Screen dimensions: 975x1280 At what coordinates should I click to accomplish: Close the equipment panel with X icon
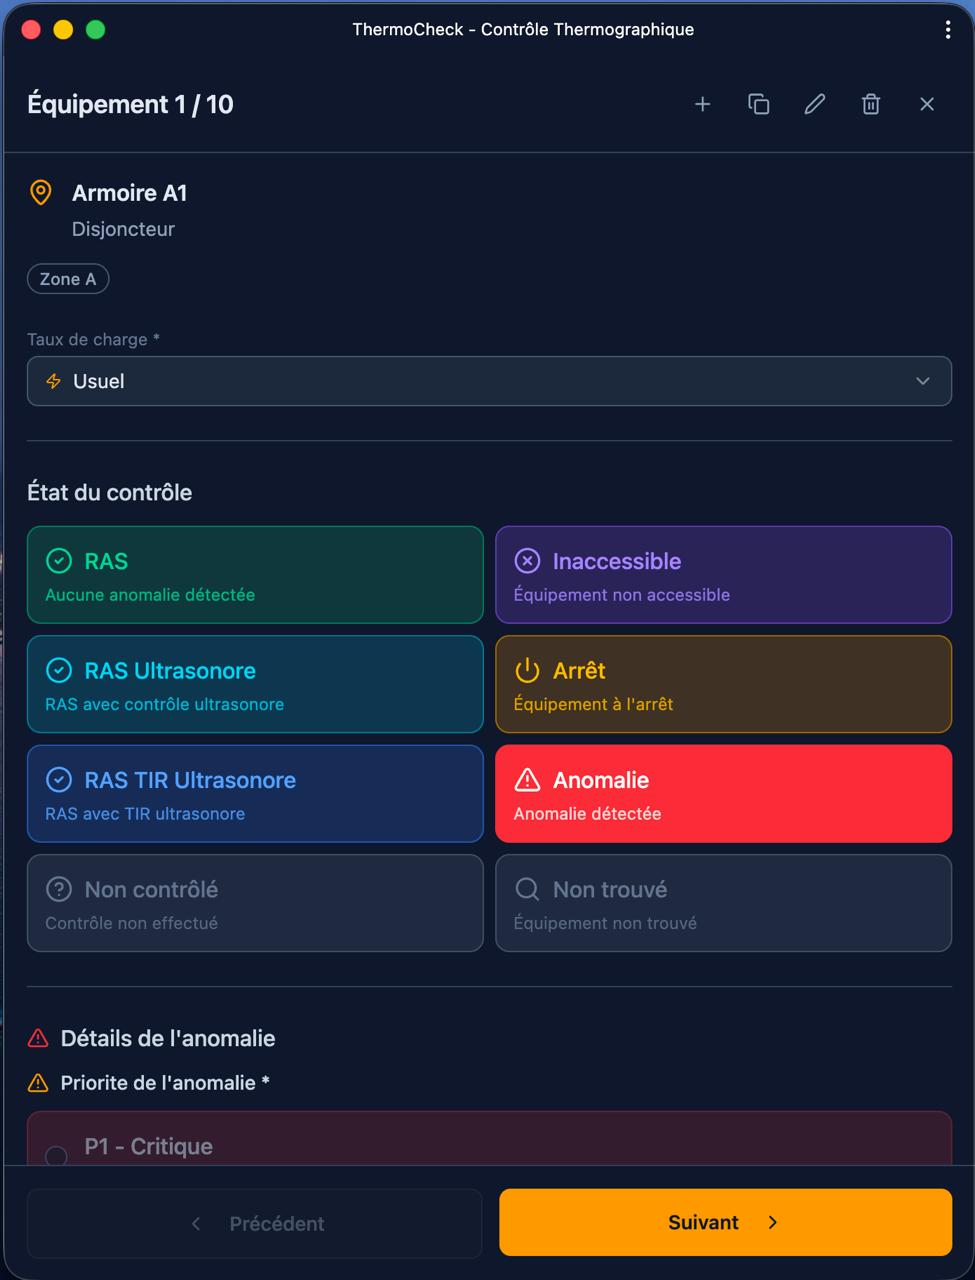(x=927, y=104)
